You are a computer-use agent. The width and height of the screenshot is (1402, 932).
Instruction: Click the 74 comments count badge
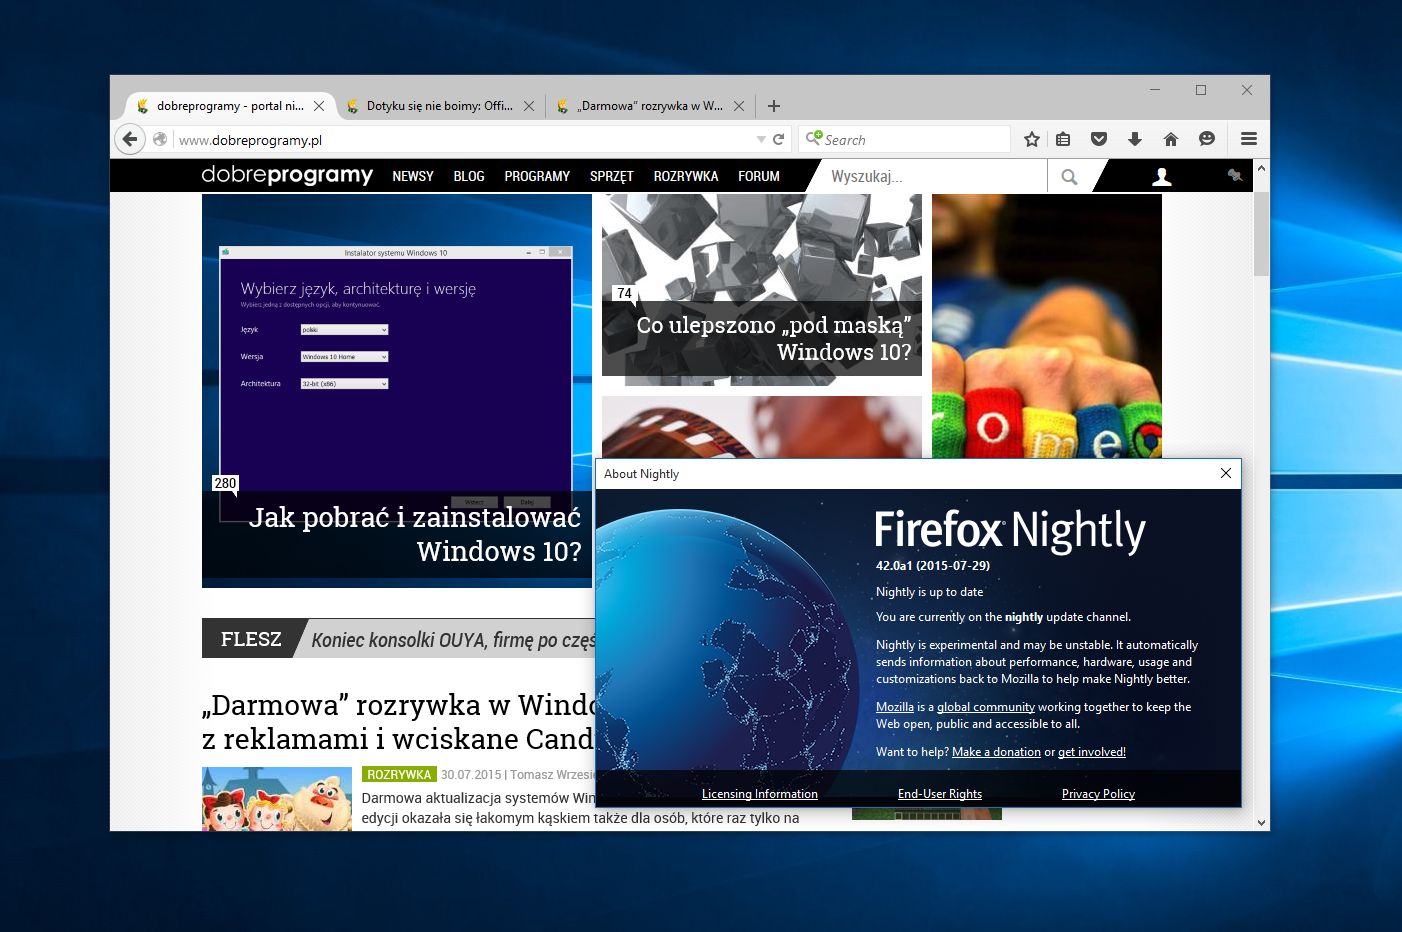point(624,293)
